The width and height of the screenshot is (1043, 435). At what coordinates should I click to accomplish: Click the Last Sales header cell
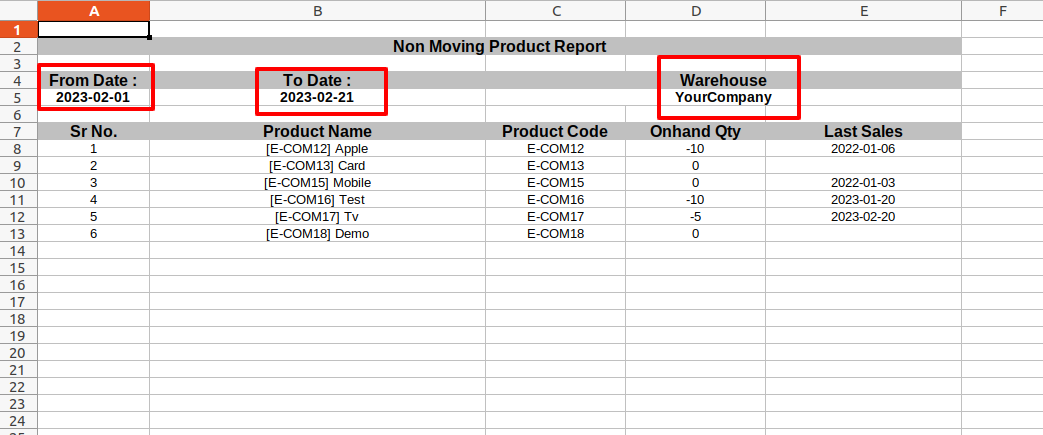(863, 132)
